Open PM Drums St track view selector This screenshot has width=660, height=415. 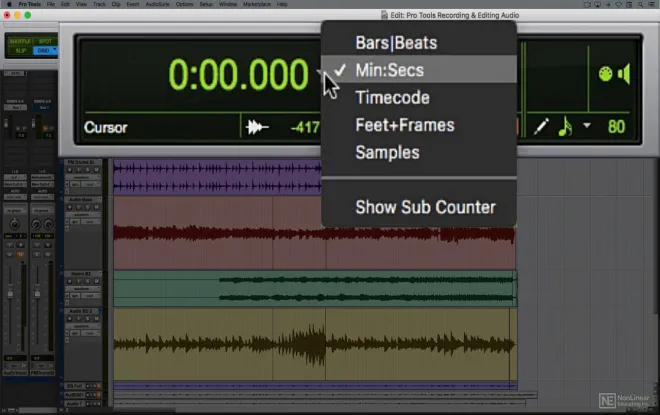click(x=82, y=177)
